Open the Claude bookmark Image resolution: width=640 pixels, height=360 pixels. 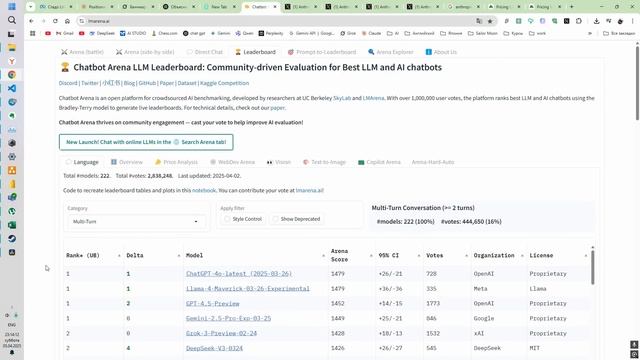(371, 33)
